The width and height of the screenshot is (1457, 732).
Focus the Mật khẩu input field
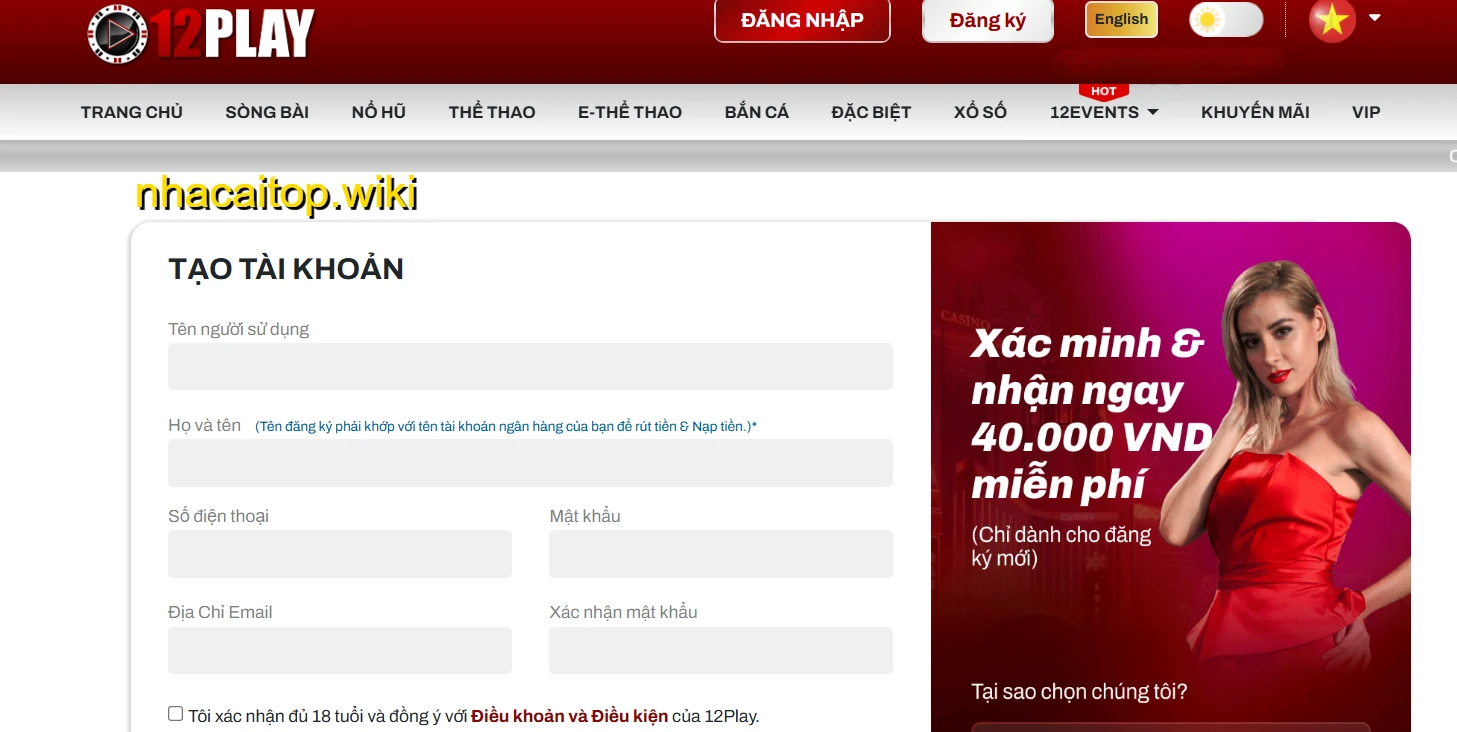tap(721, 554)
